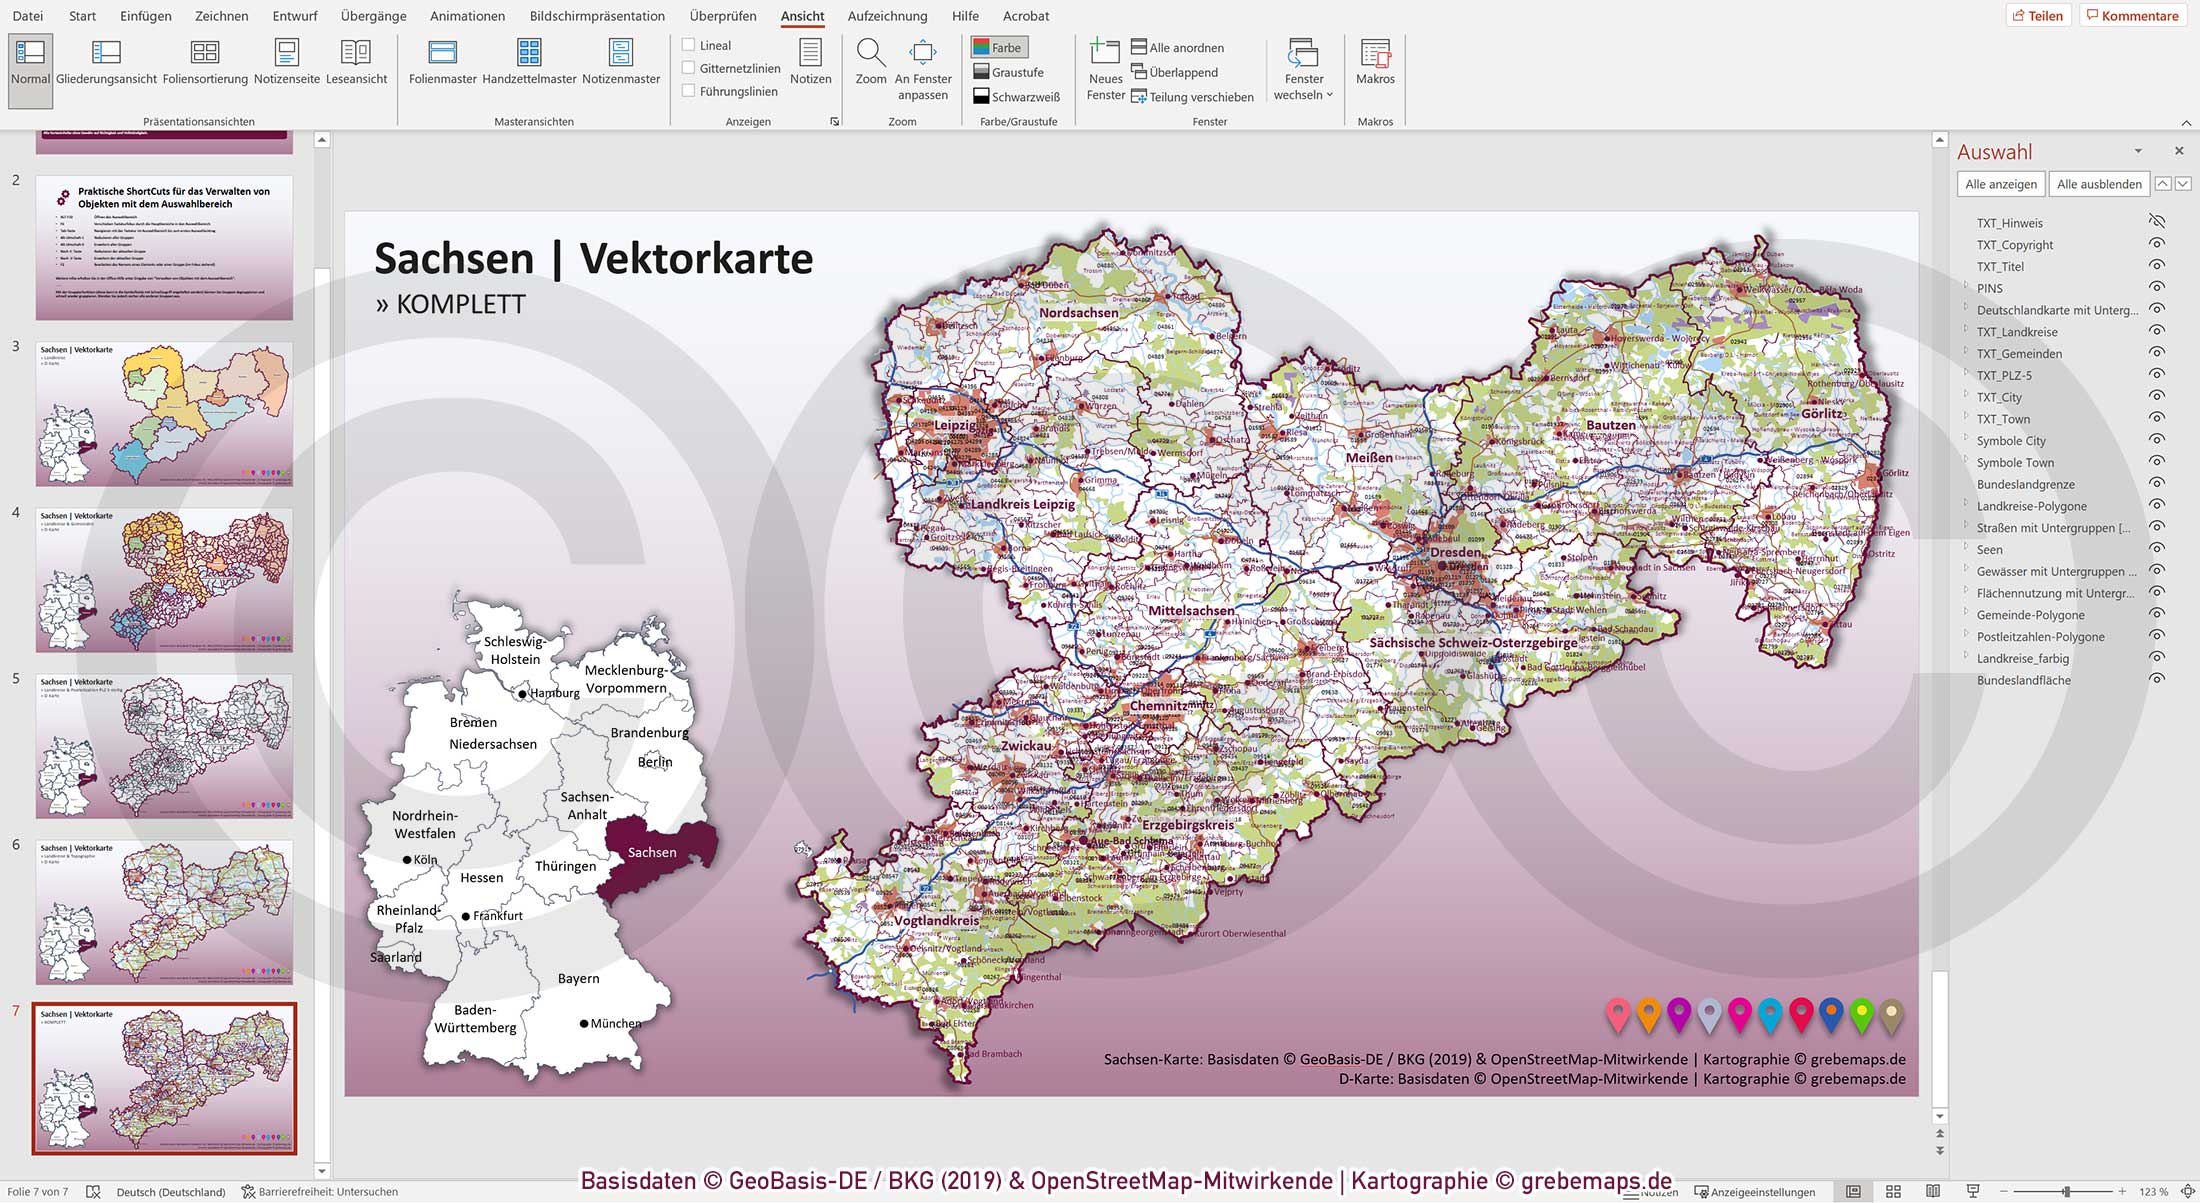Image resolution: width=2200 pixels, height=1203 pixels.
Task: Toggle visibility of the Seen layer
Action: (x=2155, y=549)
